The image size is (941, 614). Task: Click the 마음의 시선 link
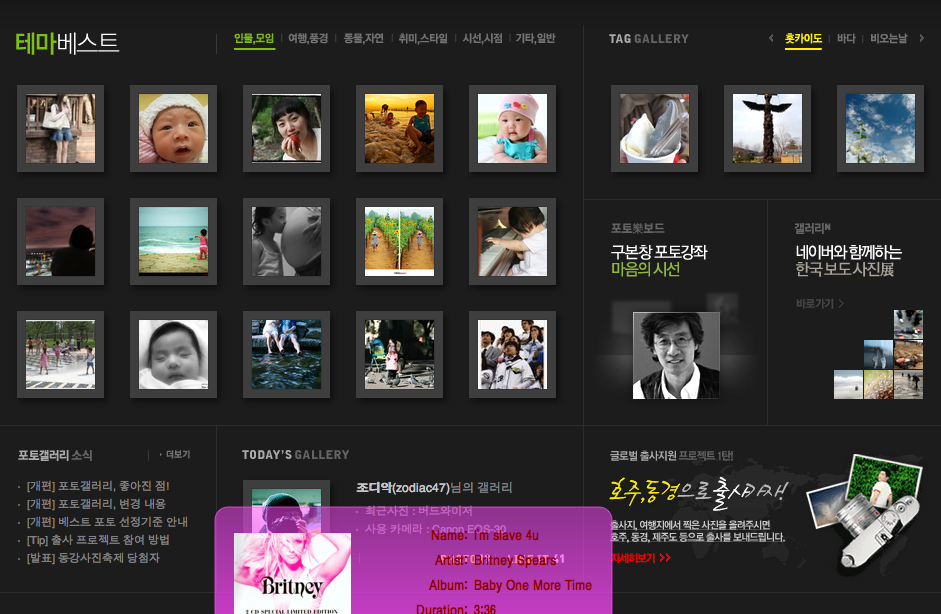pyautogui.click(x=645, y=269)
